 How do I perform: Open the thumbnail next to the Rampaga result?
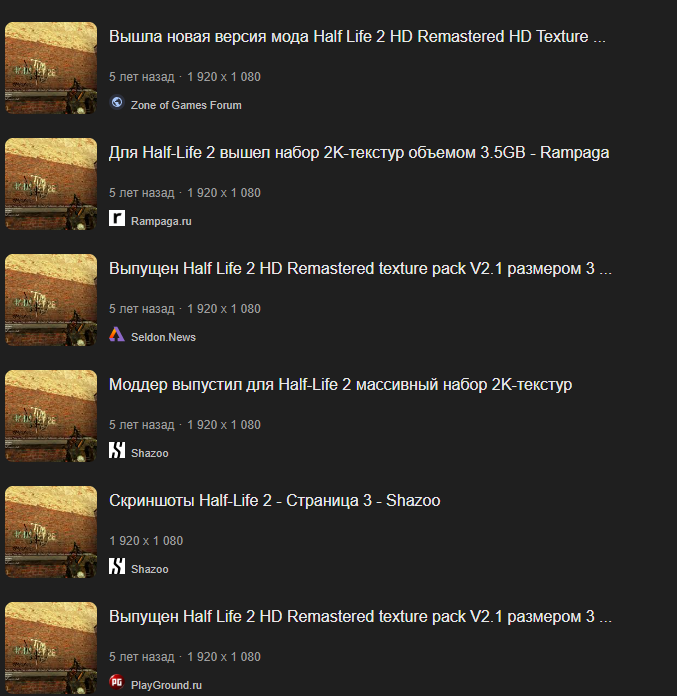51,184
